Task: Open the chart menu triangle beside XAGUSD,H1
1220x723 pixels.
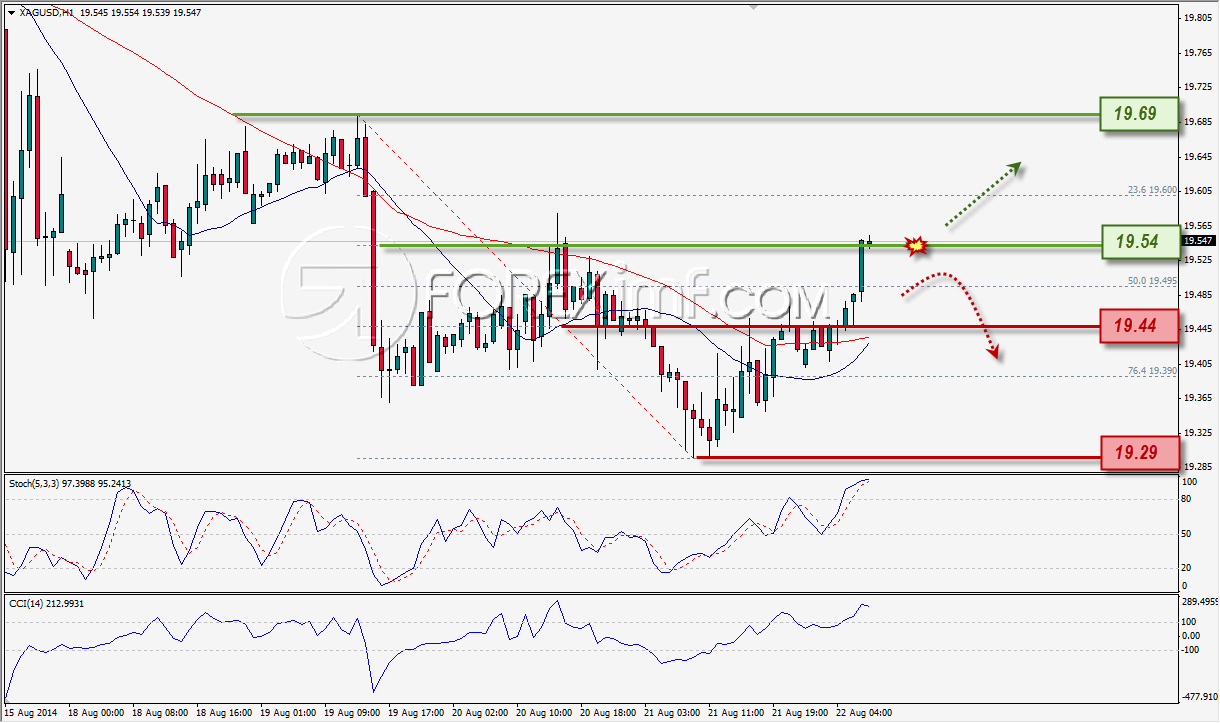Action: (11, 13)
